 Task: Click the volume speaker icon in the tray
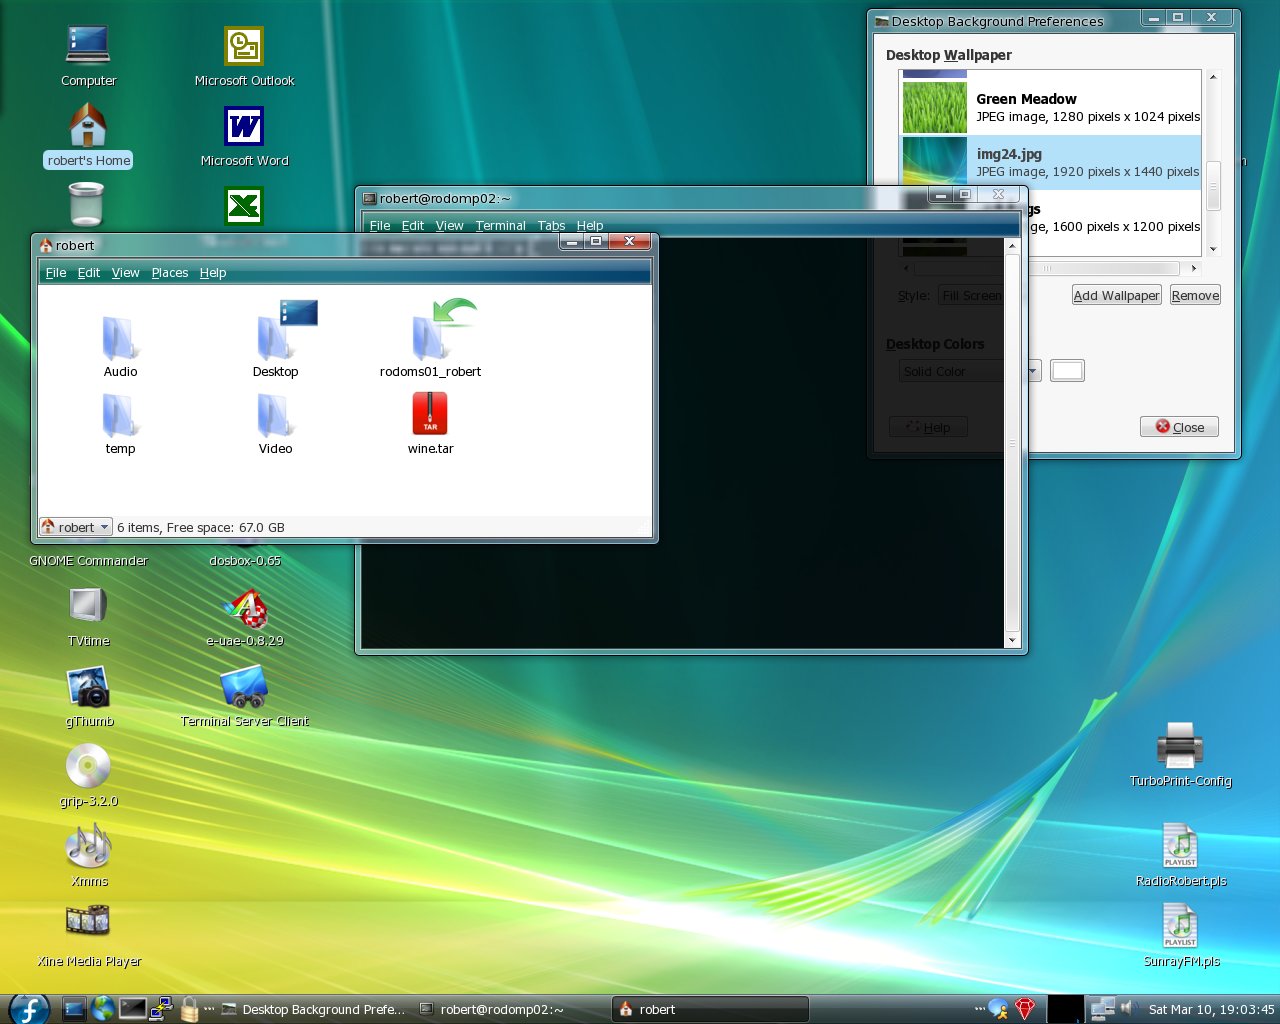click(x=1128, y=1008)
